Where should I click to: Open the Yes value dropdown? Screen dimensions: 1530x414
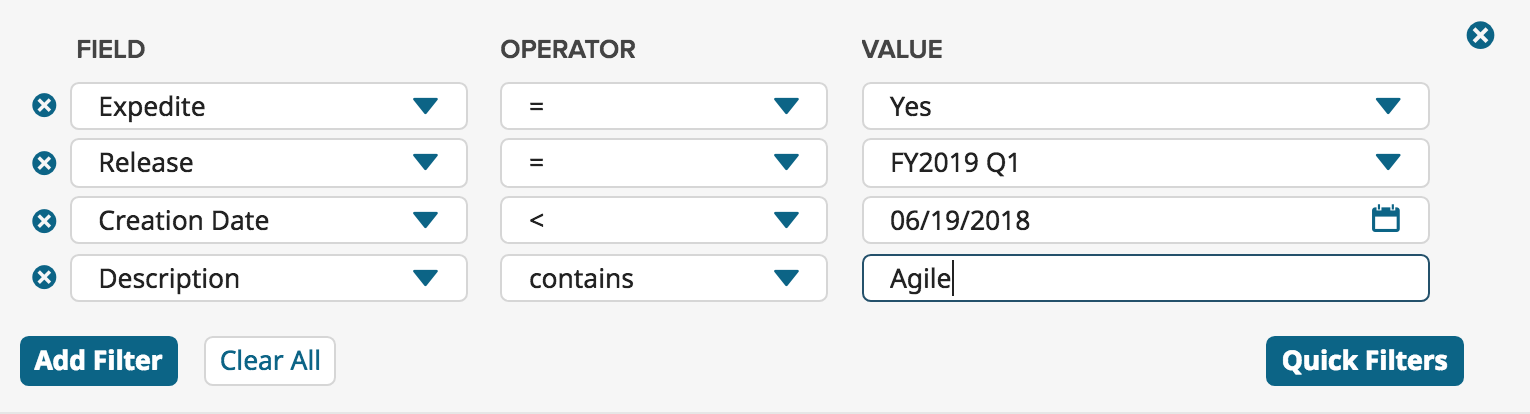point(1146,106)
